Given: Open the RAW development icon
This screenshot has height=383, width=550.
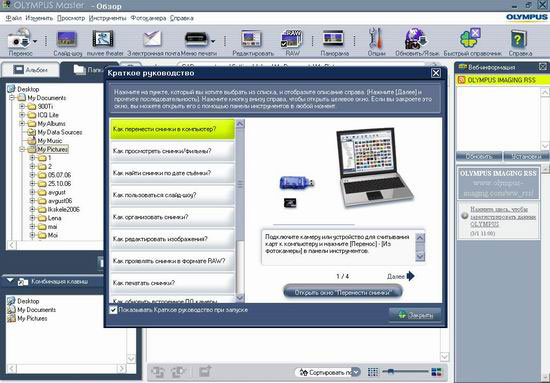Looking at the screenshot, I should point(291,39).
